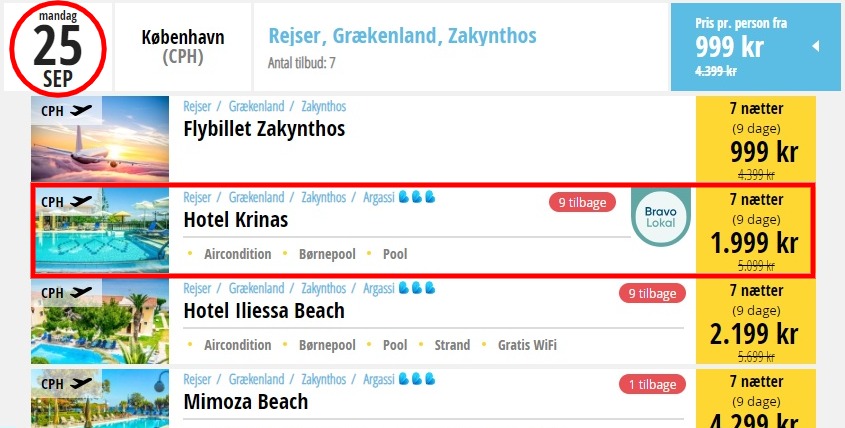
Task: Click the CPH airplane icon on Hotel Iliessa Beach
Action: click(81, 293)
